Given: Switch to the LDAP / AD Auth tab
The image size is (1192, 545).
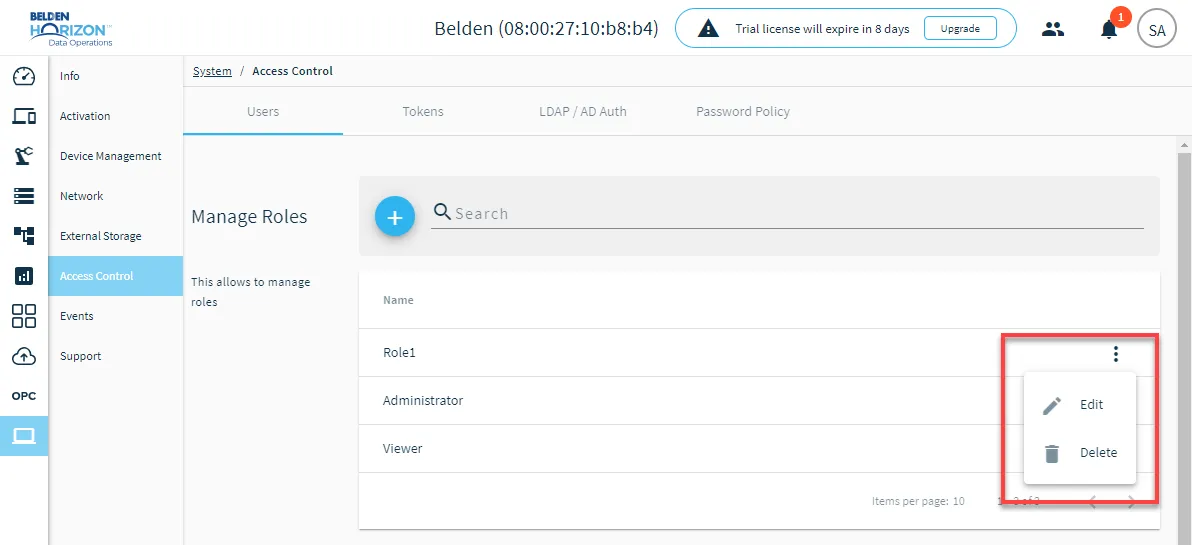Looking at the screenshot, I should (582, 112).
